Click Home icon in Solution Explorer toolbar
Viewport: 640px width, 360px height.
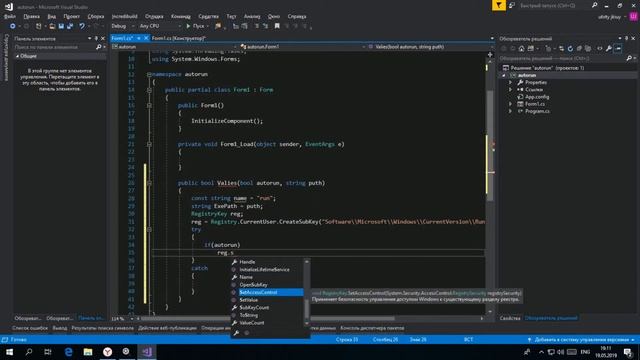coord(521,49)
